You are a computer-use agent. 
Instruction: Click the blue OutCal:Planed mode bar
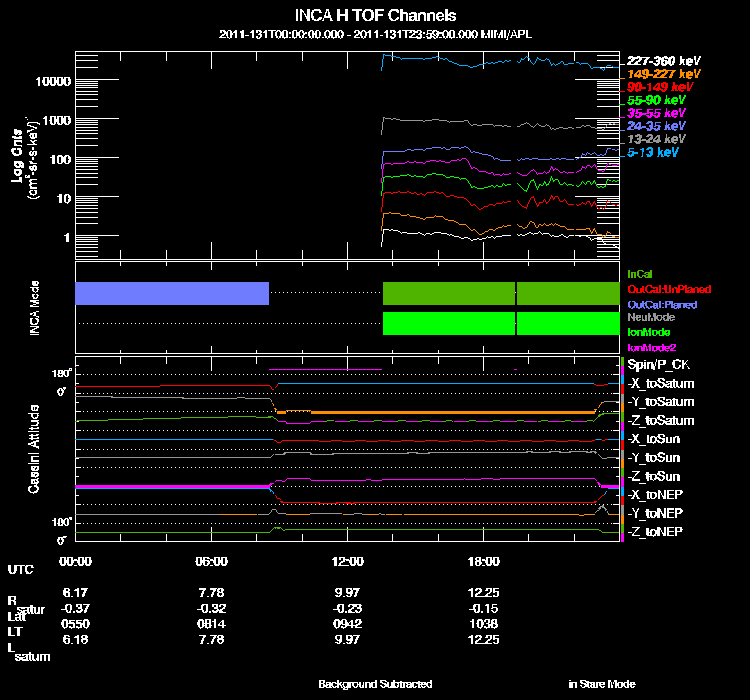point(172,293)
